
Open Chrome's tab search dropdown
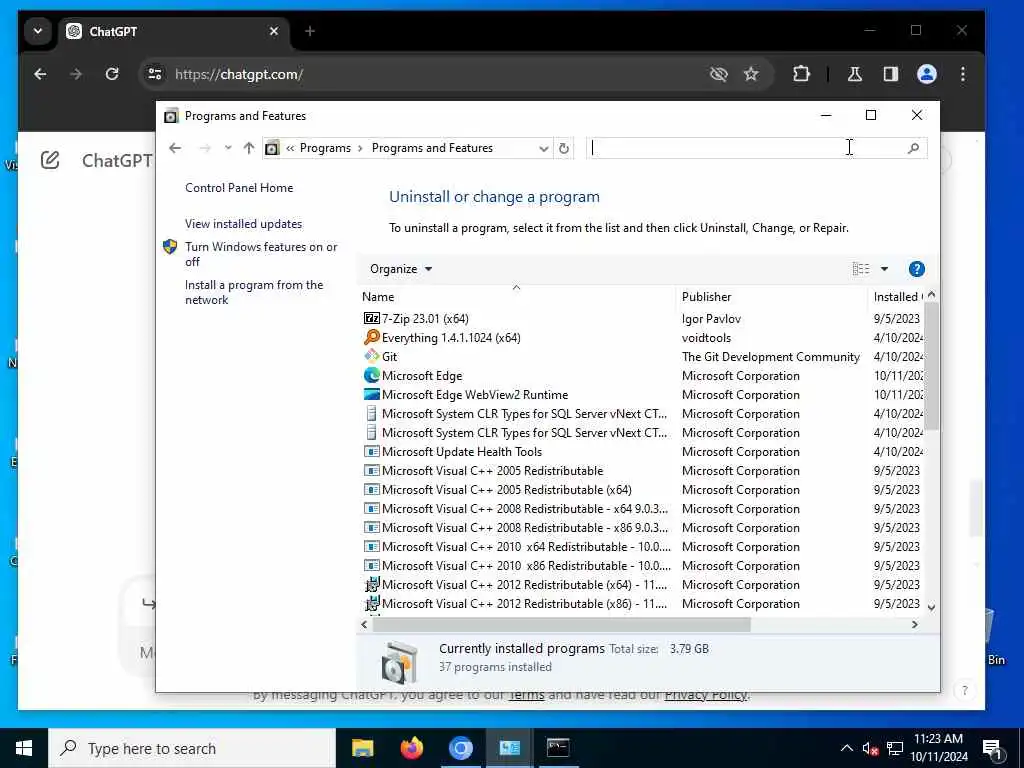pos(38,31)
